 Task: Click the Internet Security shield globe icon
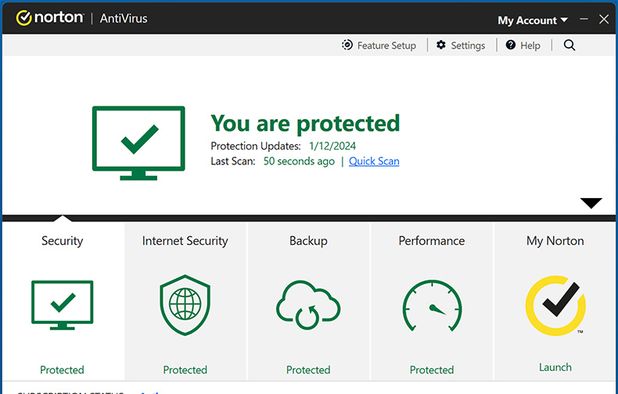click(x=185, y=305)
